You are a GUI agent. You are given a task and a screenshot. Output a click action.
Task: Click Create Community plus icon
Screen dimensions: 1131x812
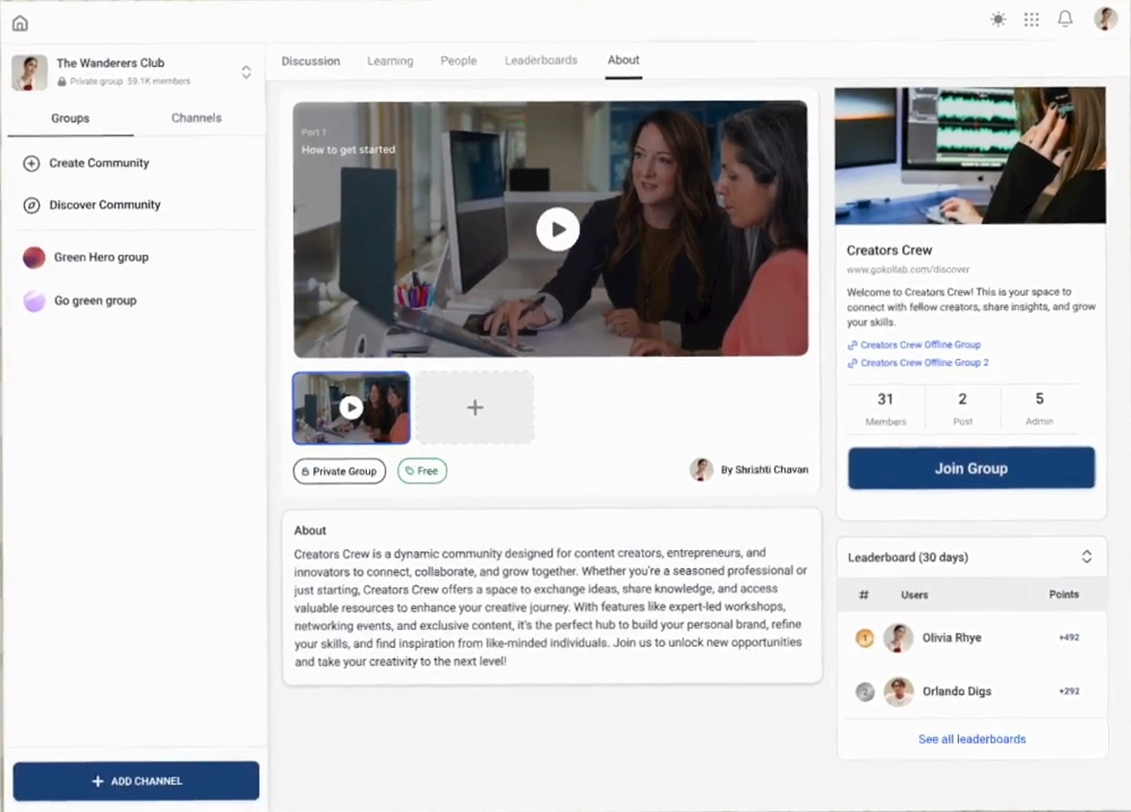coord(31,163)
